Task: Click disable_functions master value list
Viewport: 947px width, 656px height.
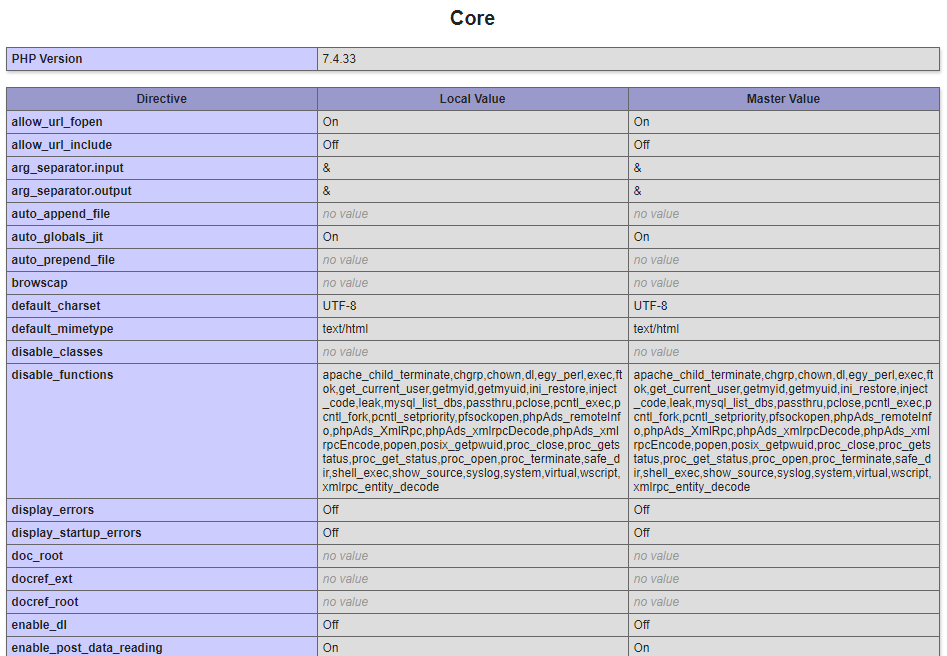Action: click(x=783, y=431)
